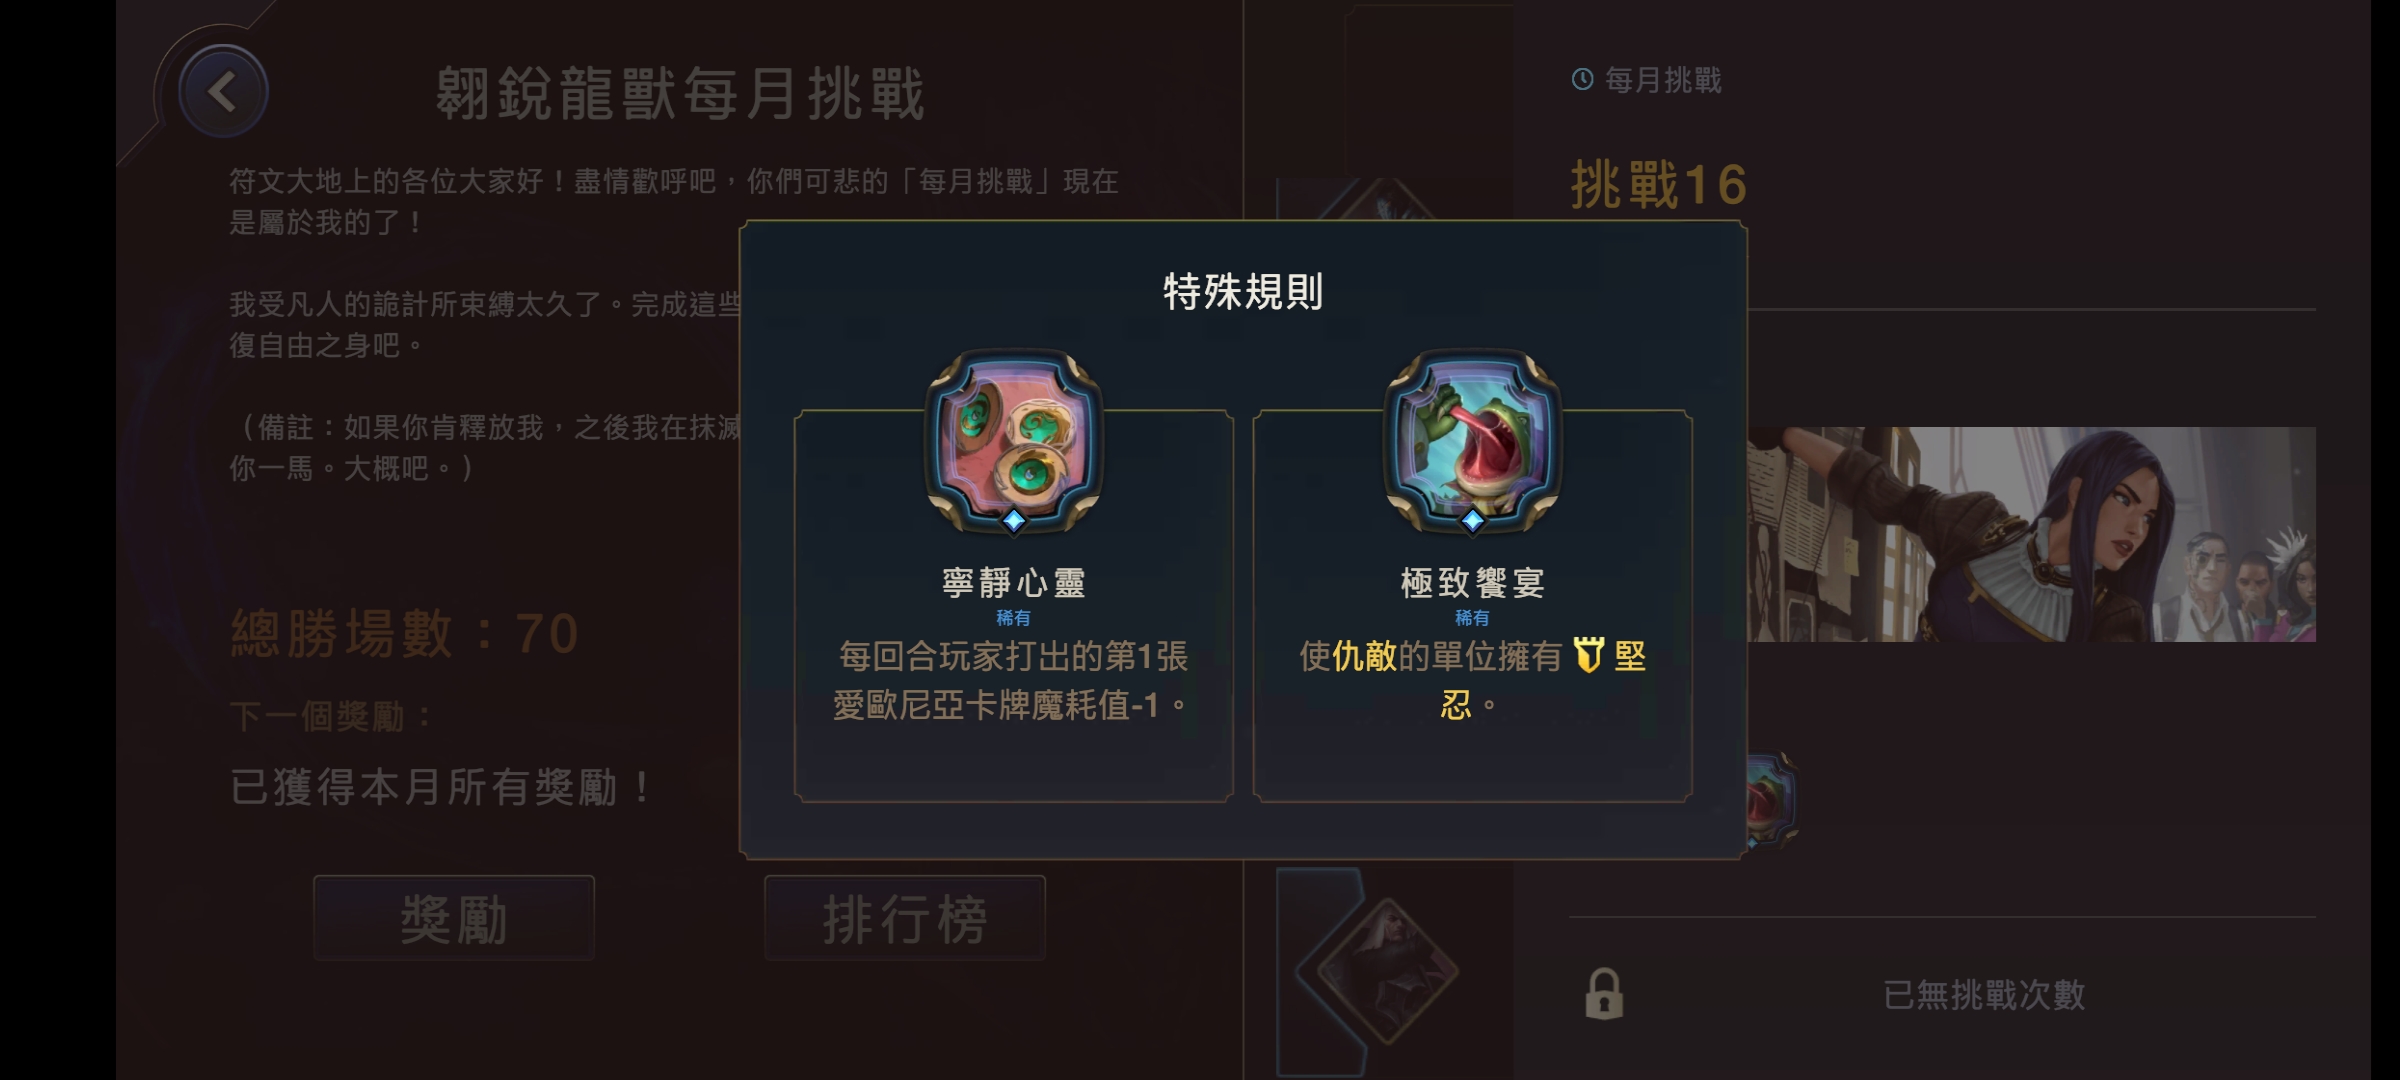Image resolution: width=2400 pixels, height=1080 pixels.
Task: Click blue rarity gem under 寧靜心靈 icon
Action: pos(1014,521)
